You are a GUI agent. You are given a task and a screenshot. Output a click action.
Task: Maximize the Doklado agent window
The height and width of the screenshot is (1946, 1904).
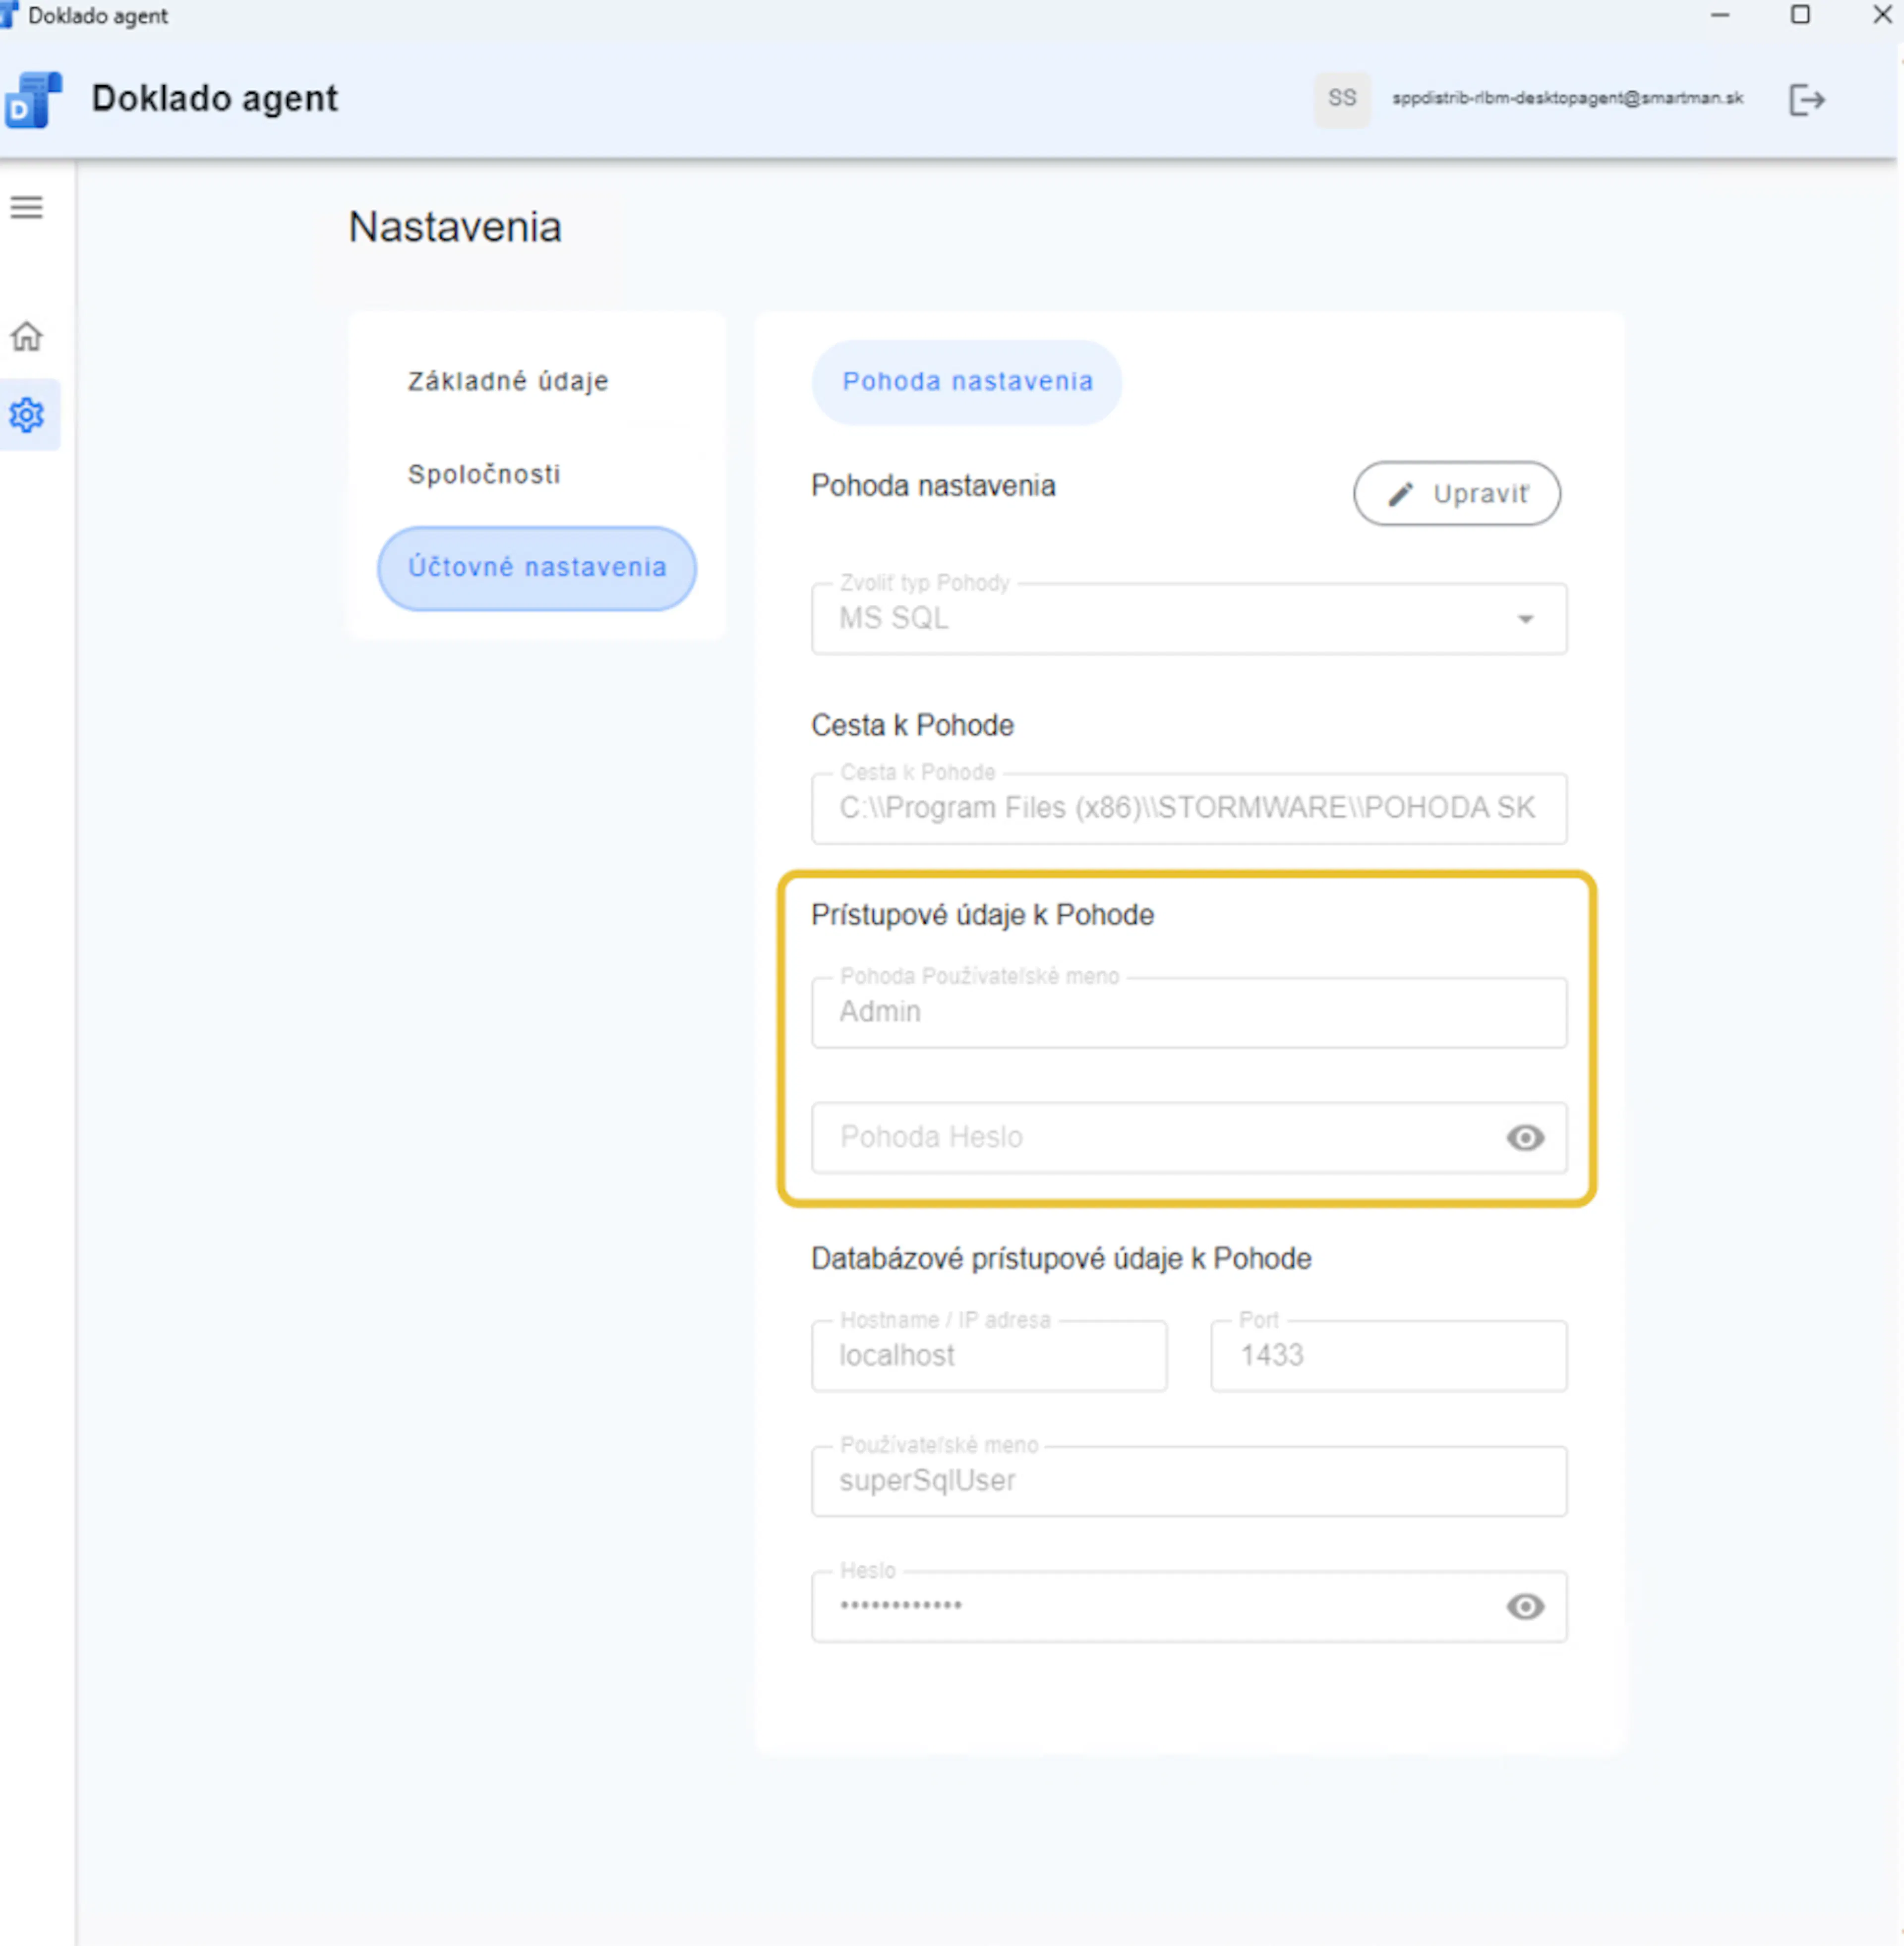point(1800,15)
